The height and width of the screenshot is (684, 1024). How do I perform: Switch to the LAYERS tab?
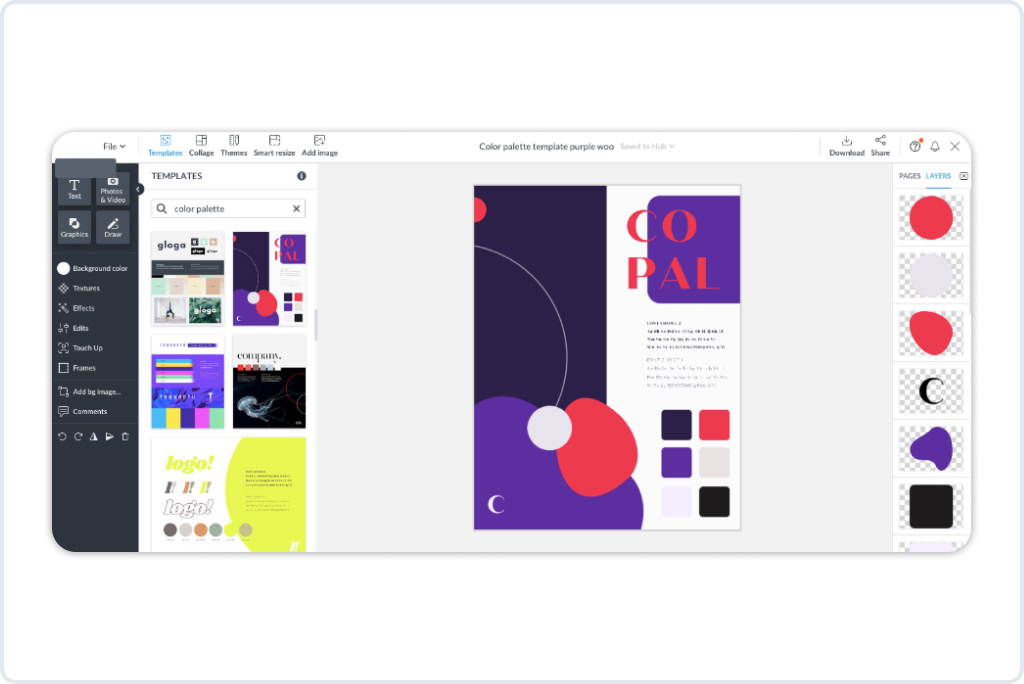(938, 176)
